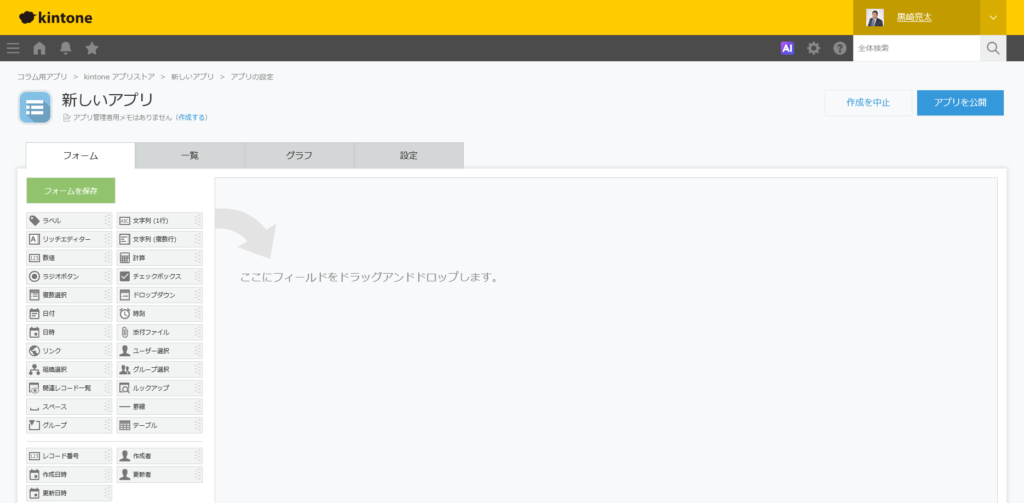Switch to the グラフ tab
This screenshot has height=503, width=1024.
coord(299,155)
